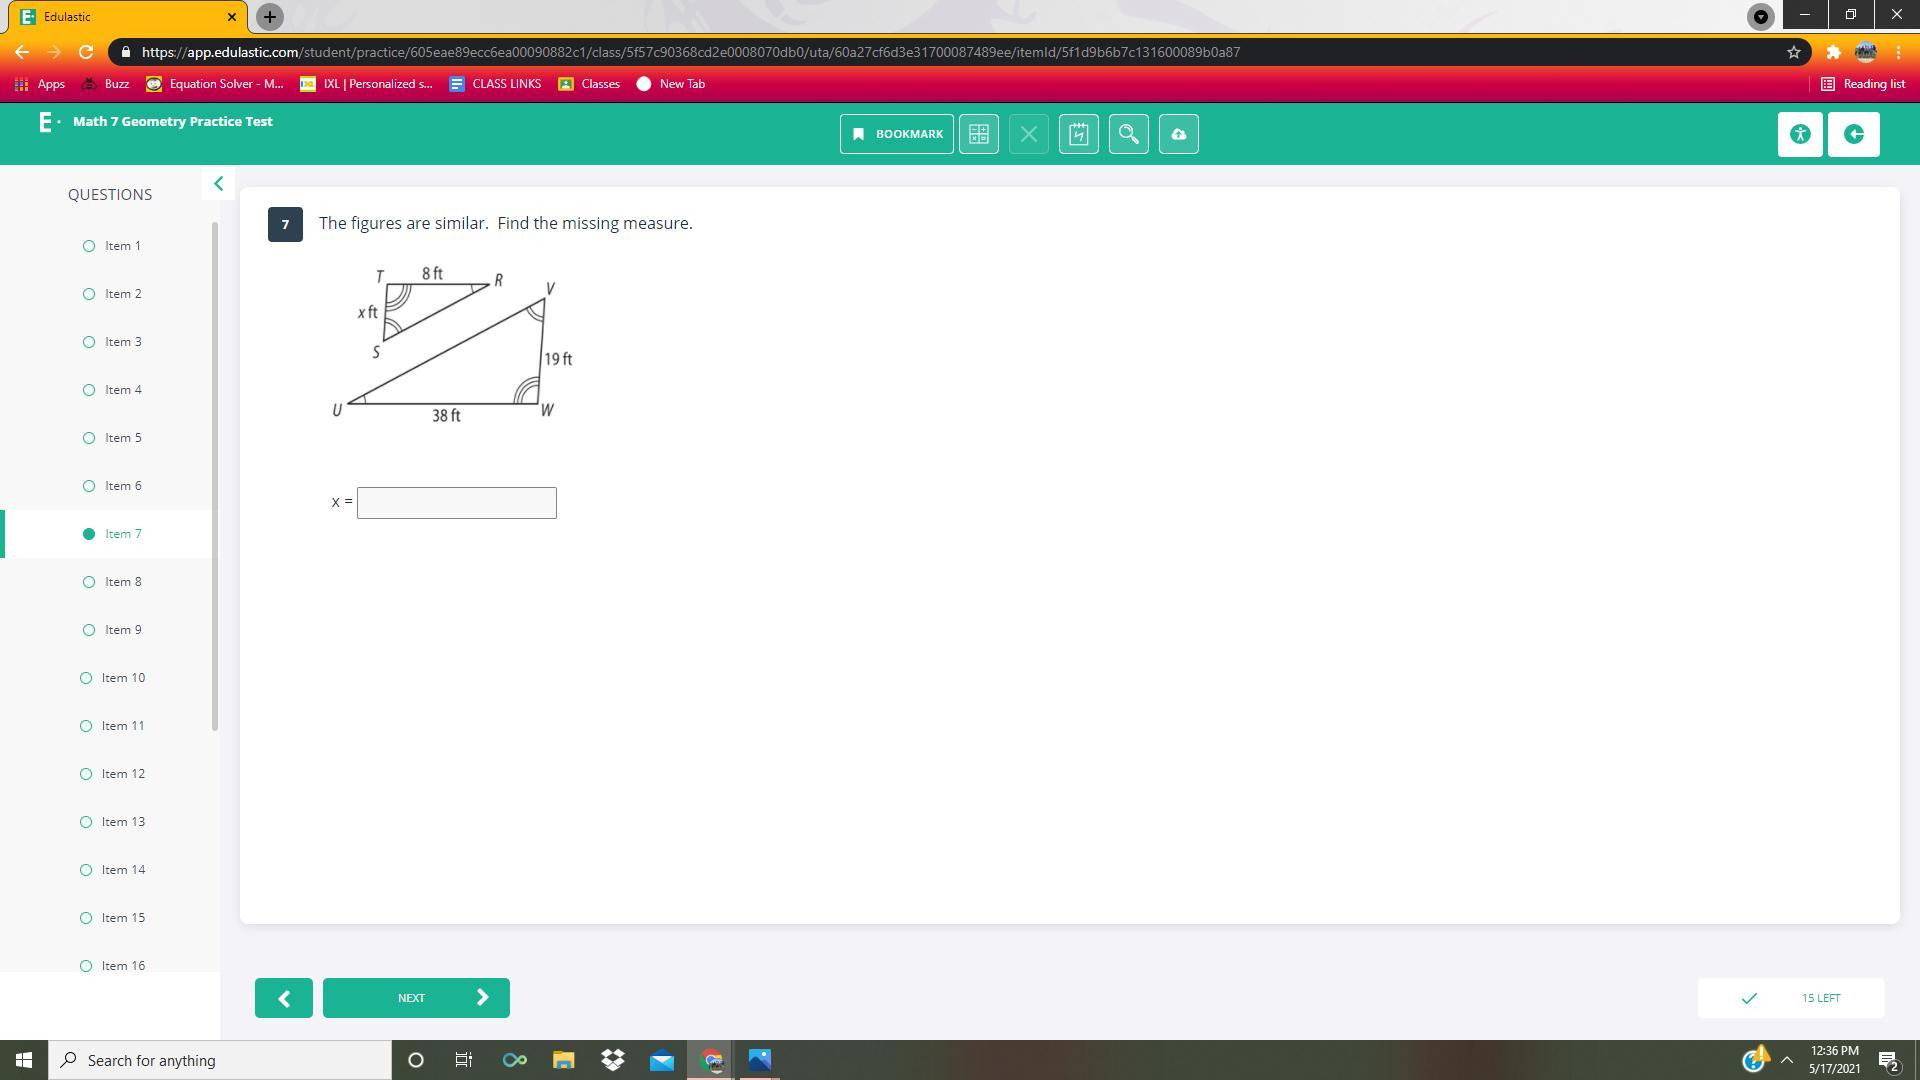Collapse the Questions sidebar panel
Image resolution: width=1920 pixels, height=1080 pixels.
(x=218, y=184)
